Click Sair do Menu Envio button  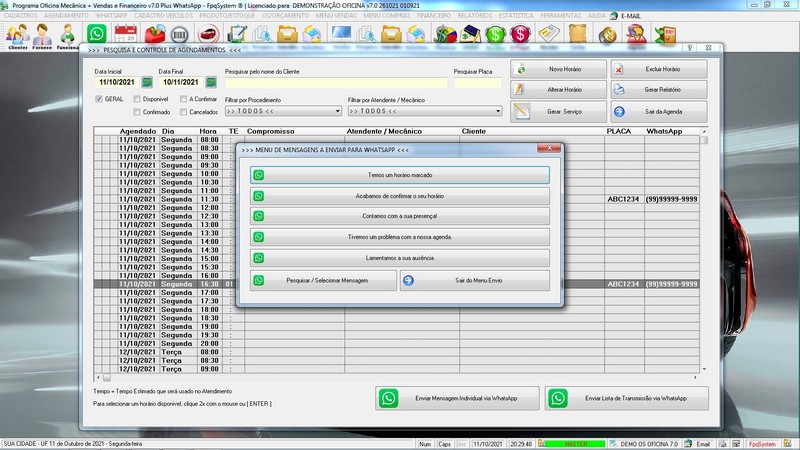pos(475,281)
